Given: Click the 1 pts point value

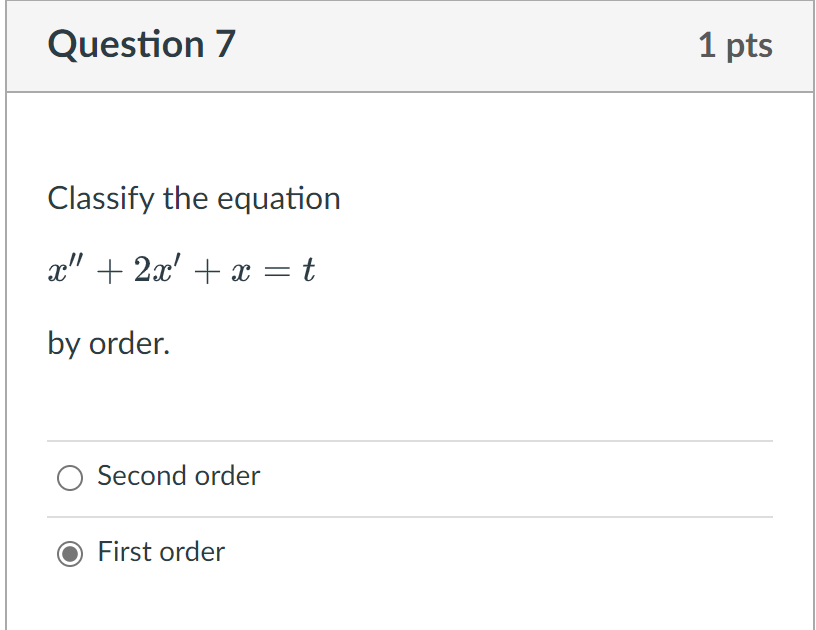Looking at the screenshot, I should tap(737, 44).
